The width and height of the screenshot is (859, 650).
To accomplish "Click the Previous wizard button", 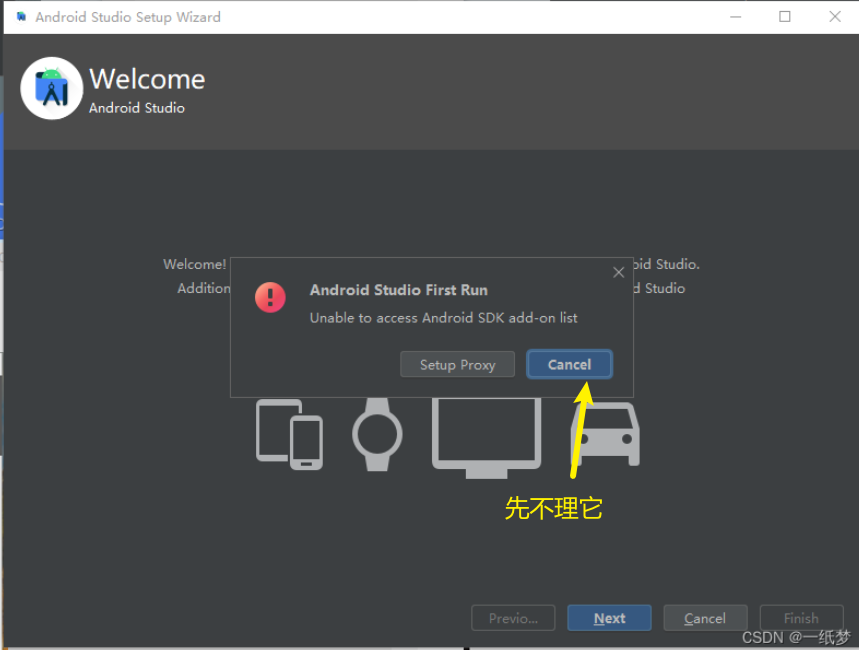I will coord(513,618).
